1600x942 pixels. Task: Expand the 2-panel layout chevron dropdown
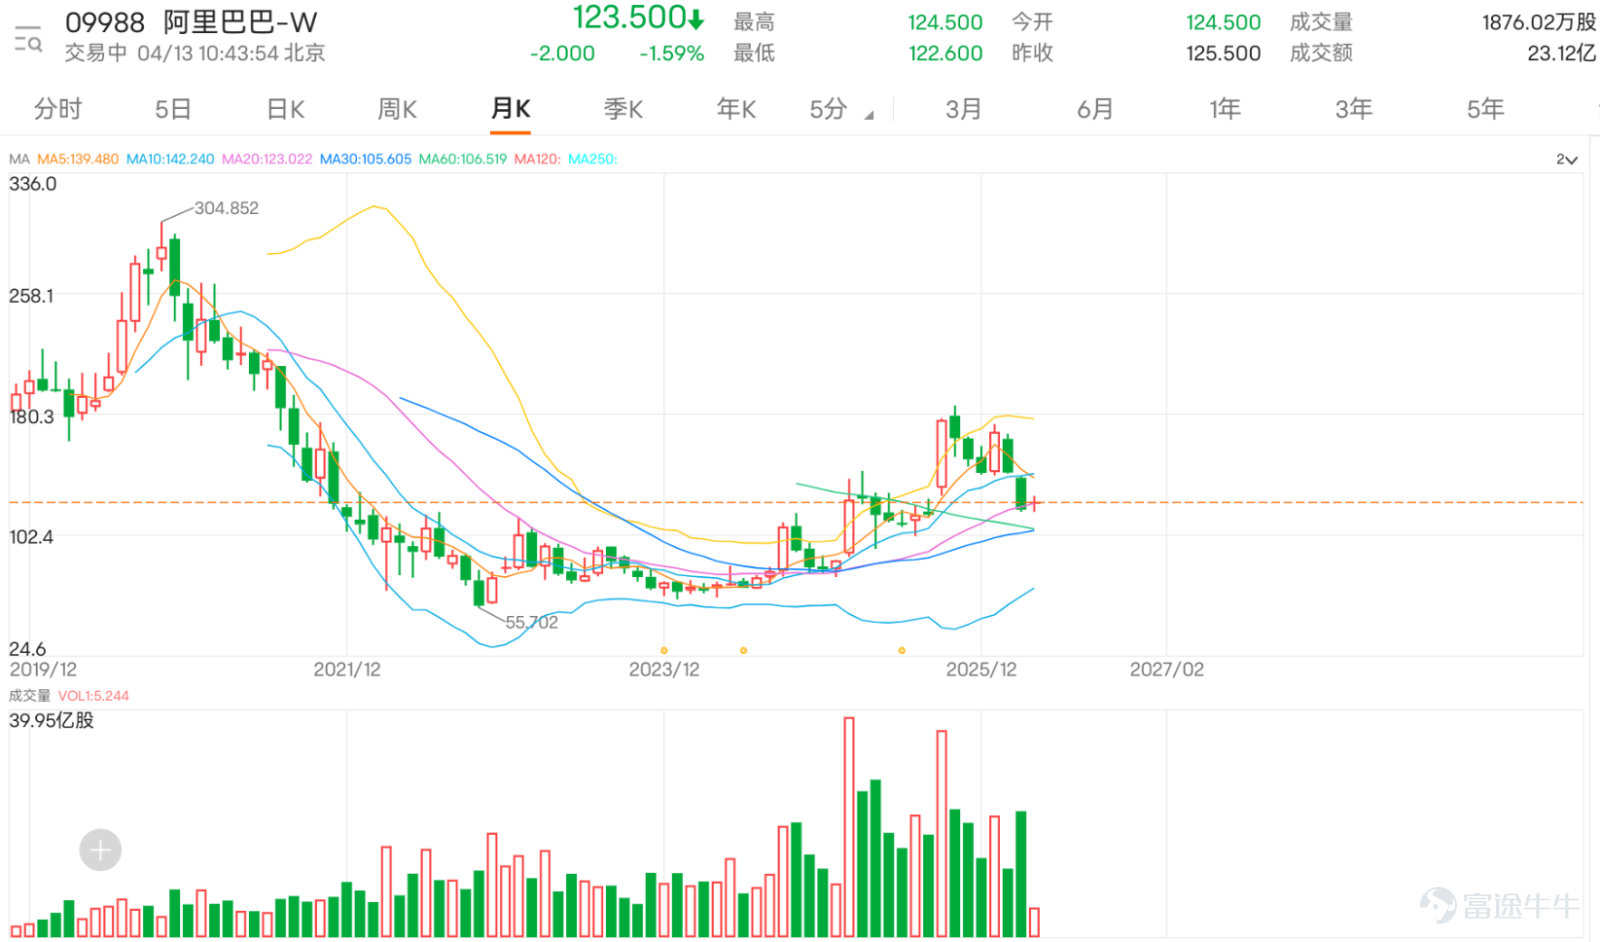coord(1567,160)
